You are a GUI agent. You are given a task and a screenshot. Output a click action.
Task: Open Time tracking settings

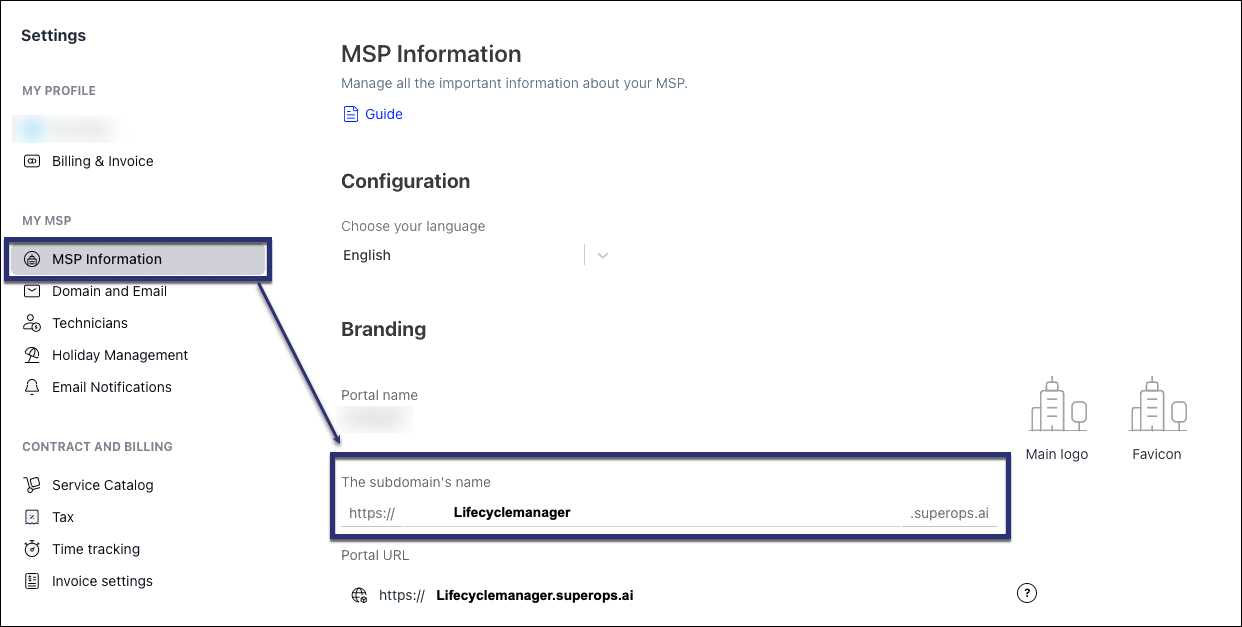(96, 549)
